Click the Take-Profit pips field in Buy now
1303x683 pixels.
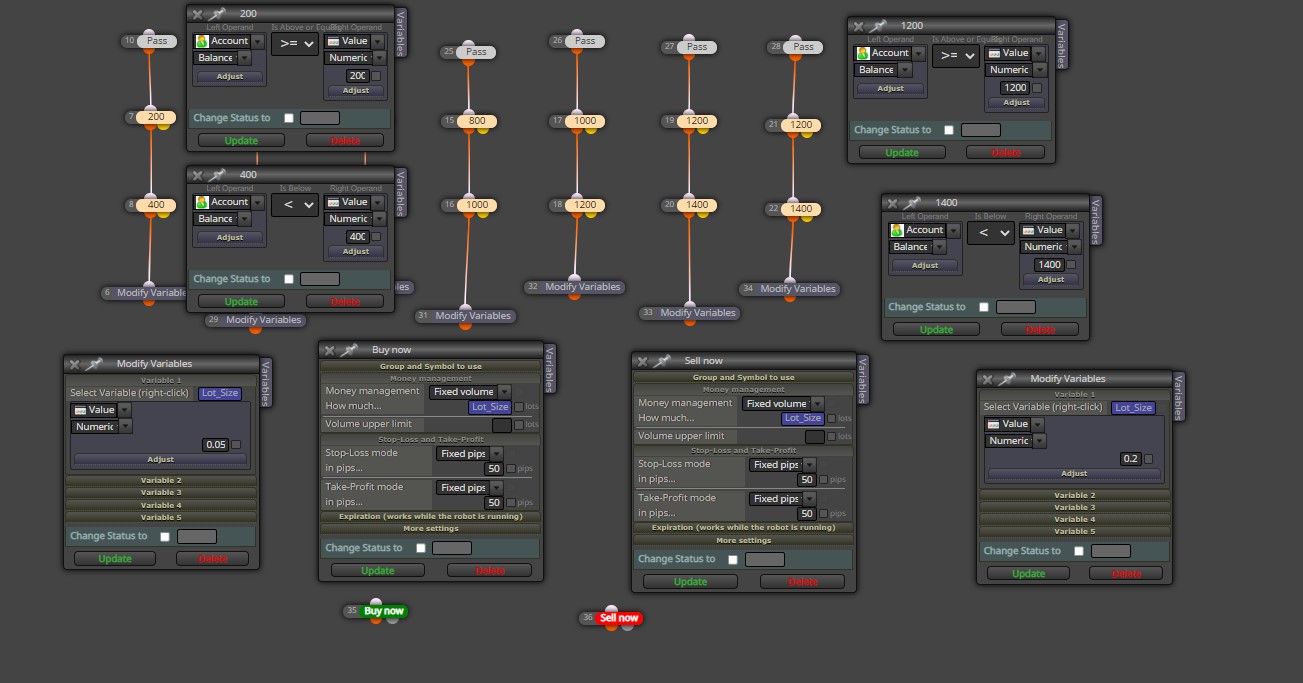tap(494, 503)
